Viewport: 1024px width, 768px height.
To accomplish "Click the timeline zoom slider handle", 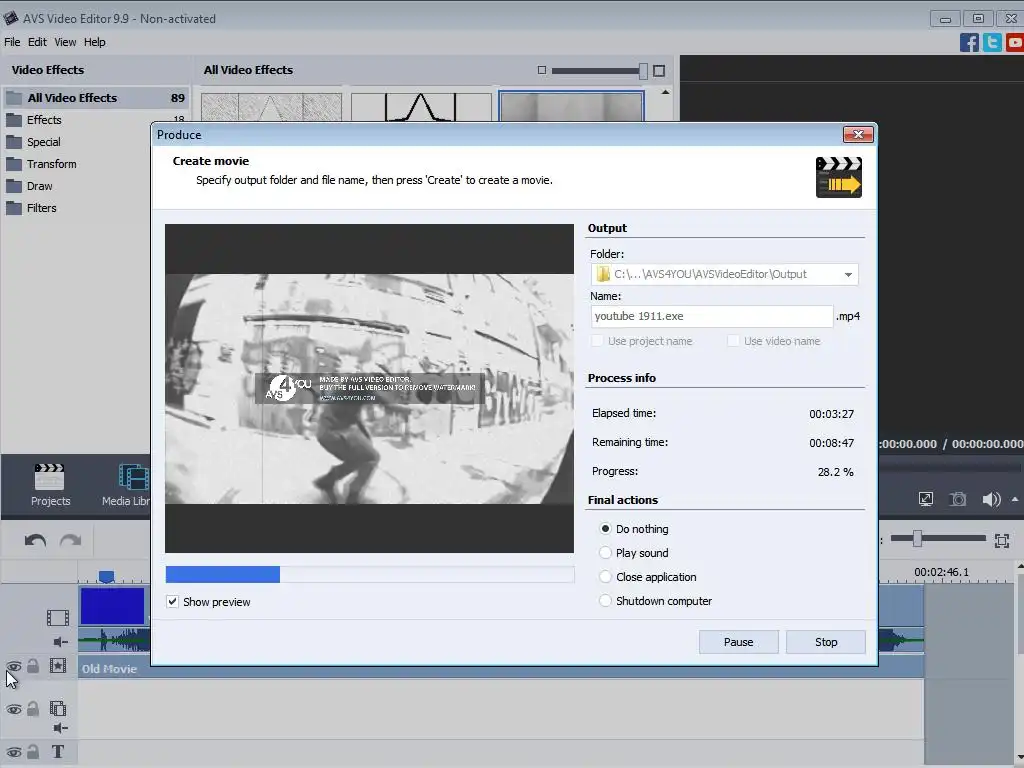I will point(918,538).
